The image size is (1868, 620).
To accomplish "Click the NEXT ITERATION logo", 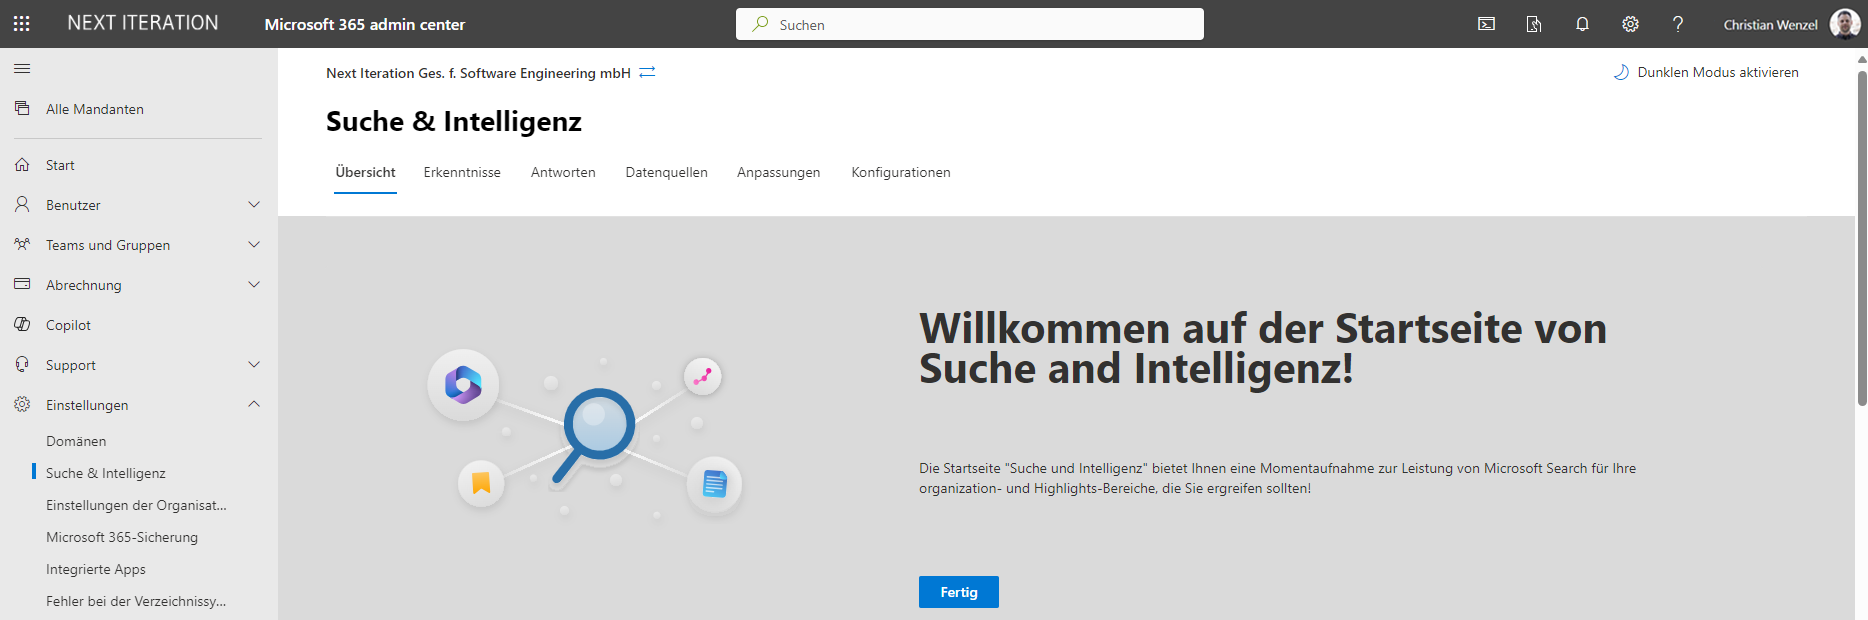I will point(143,23).
